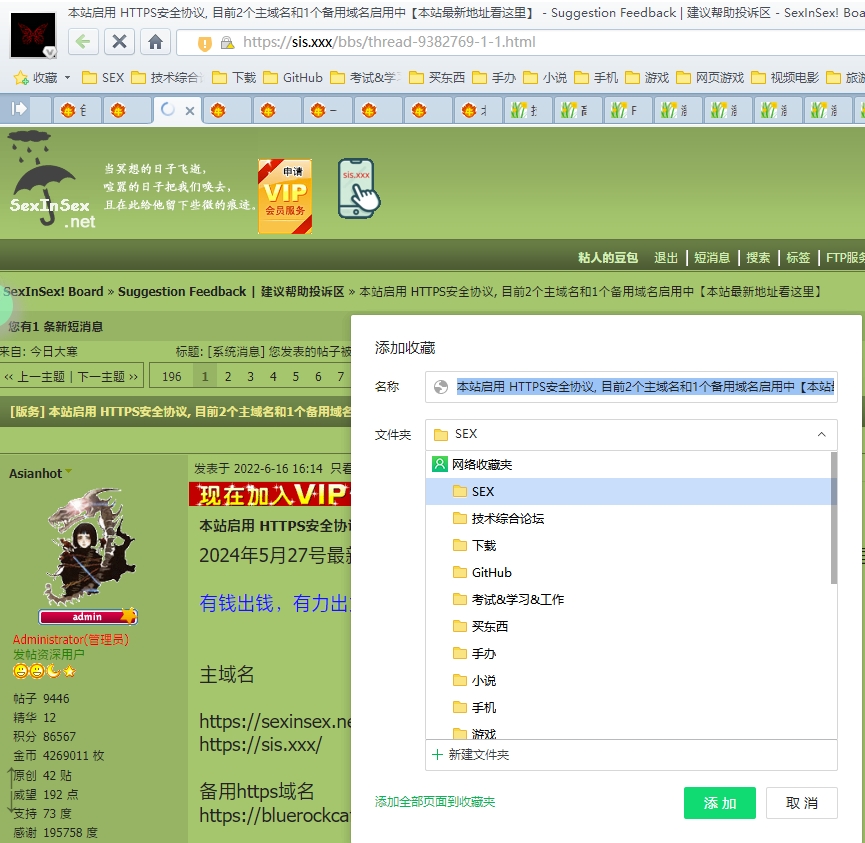Open the butterfly profile avatar
The height and width of the screenshot is (843, 865).
33,35
